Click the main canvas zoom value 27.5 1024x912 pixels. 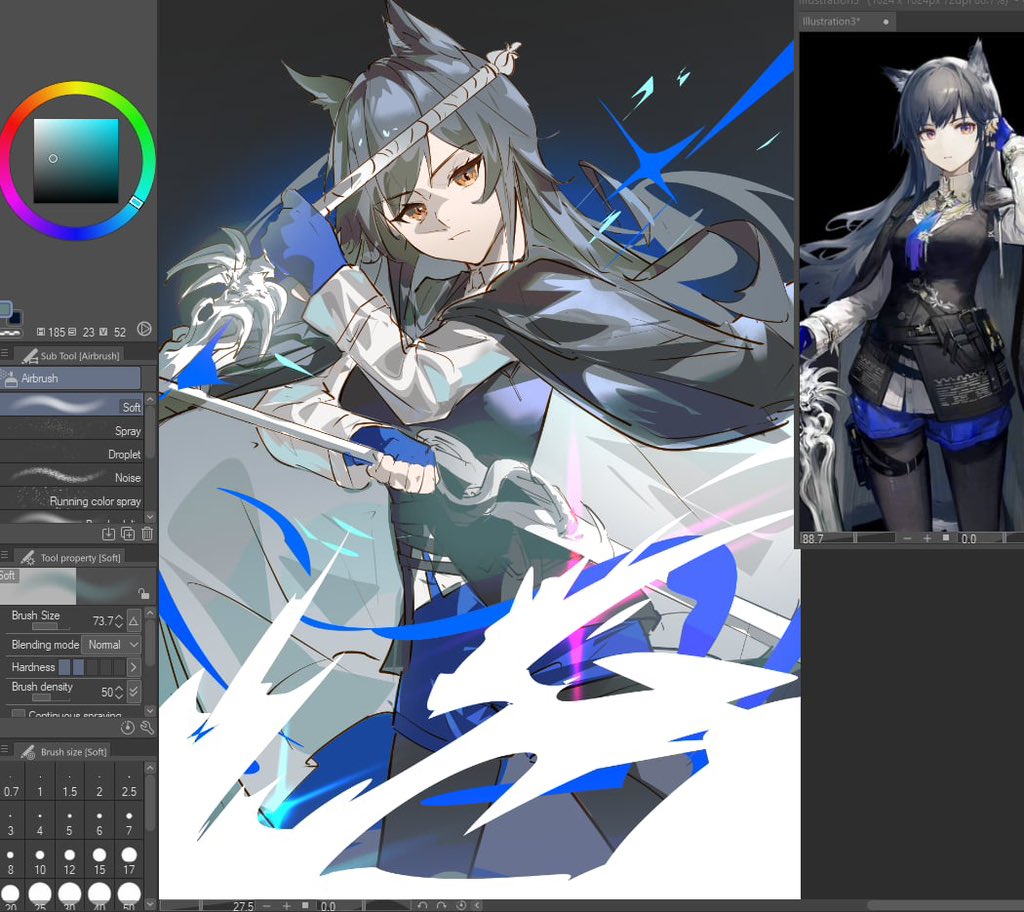243,906
